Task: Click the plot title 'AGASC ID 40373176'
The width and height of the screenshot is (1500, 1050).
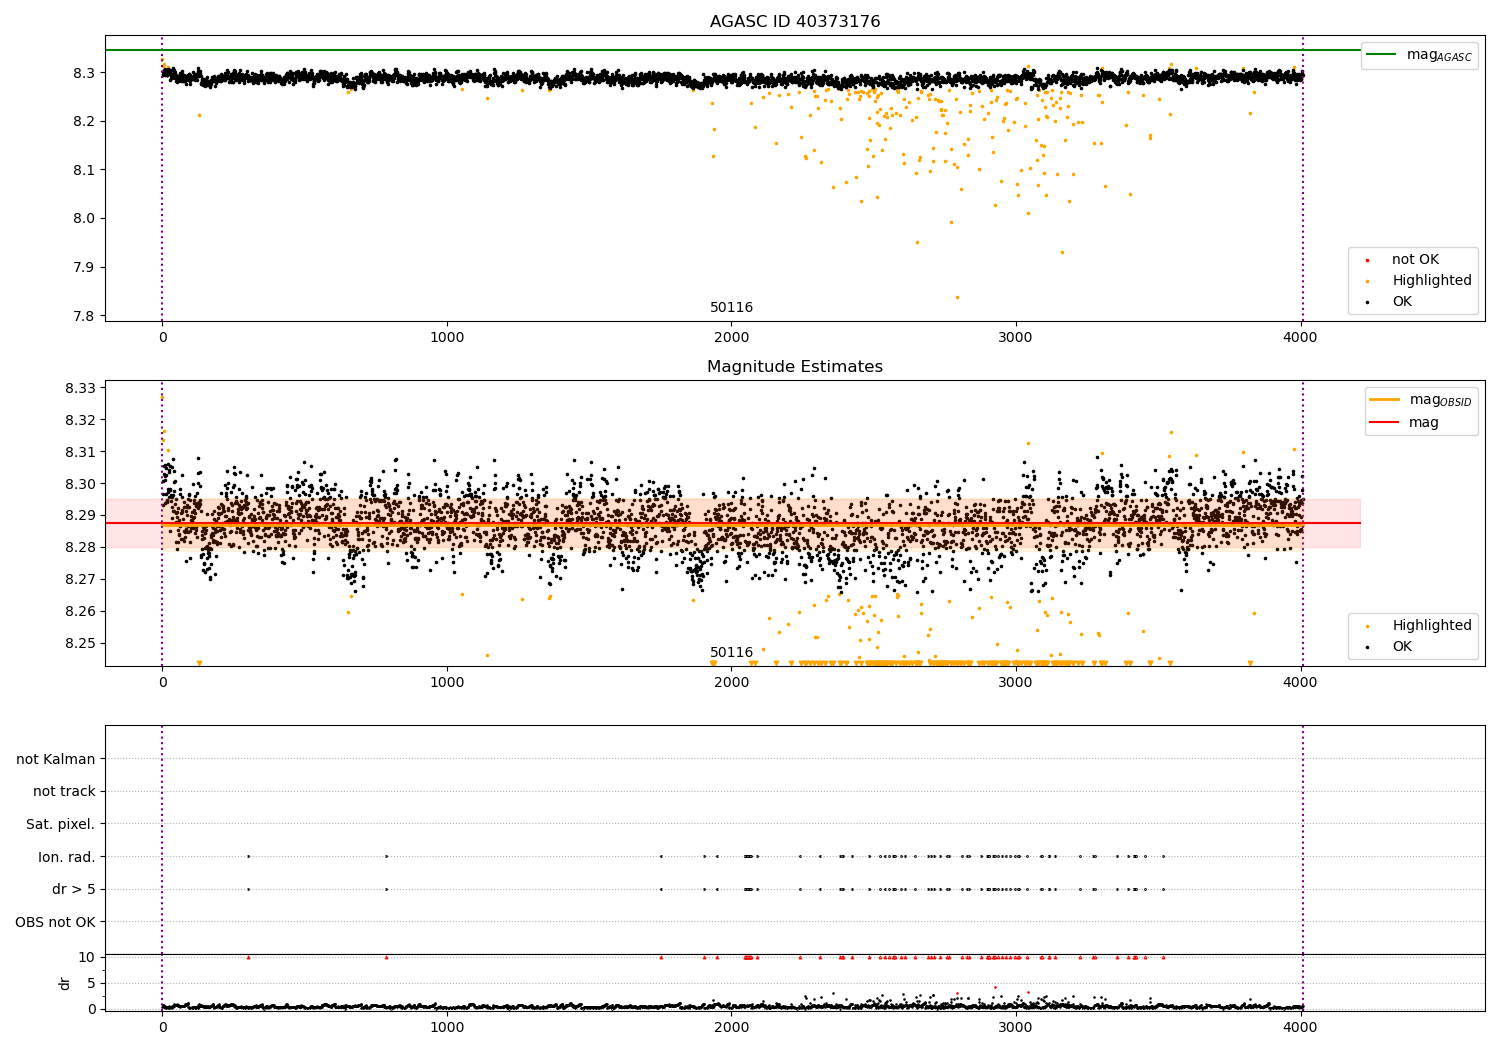Action: [795, 22]
